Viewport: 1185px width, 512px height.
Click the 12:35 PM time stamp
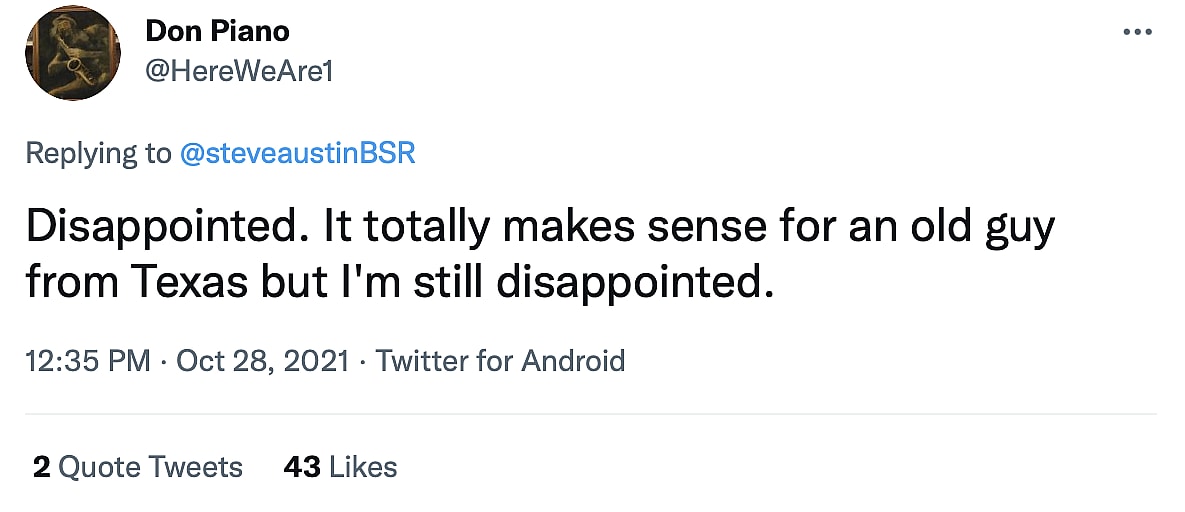tap(87, 360)
